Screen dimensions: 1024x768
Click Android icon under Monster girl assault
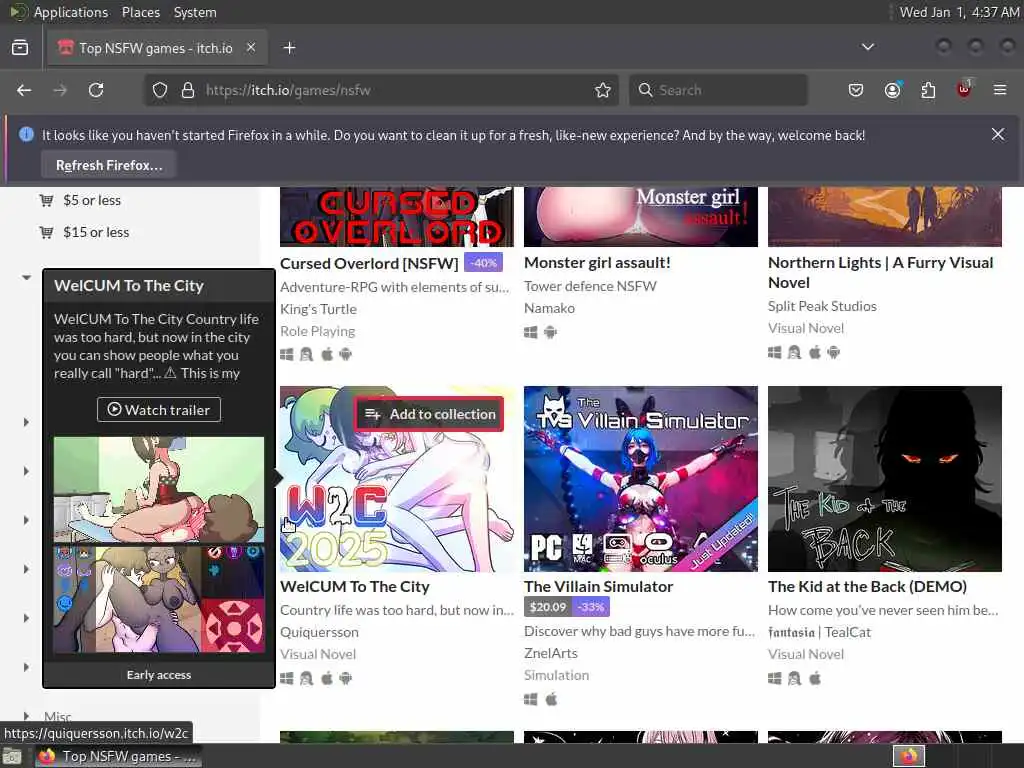551,332
